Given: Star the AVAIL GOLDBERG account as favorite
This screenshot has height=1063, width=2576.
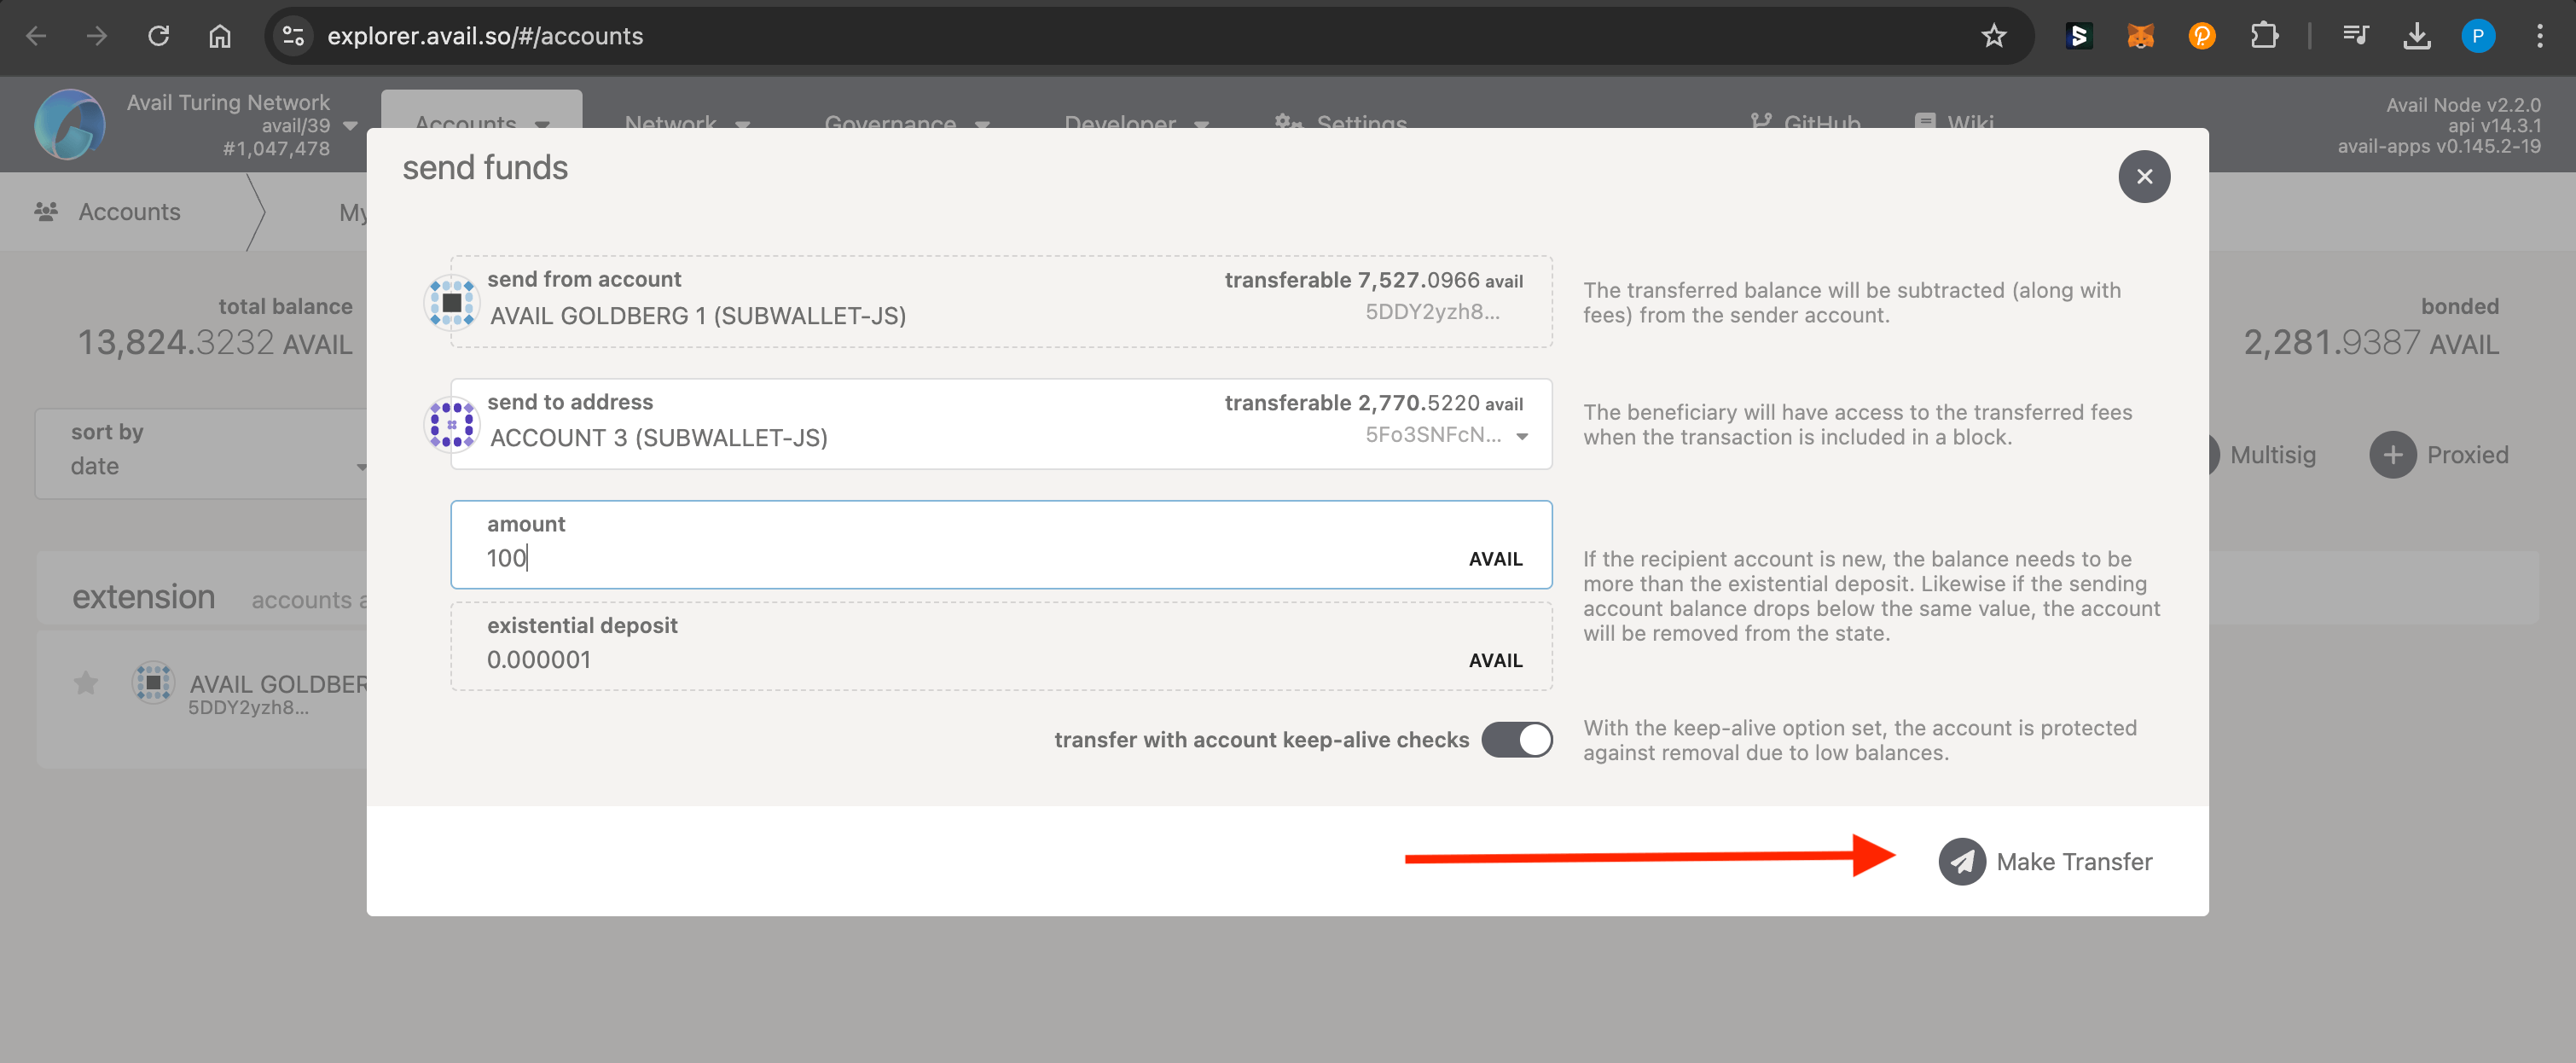Looking at the screenshot, I should point(85,683).
